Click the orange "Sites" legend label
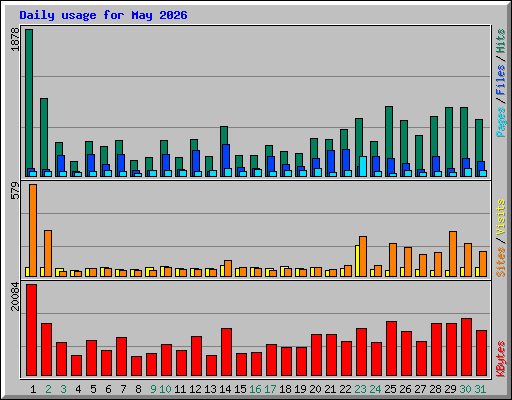 [501, 262]
